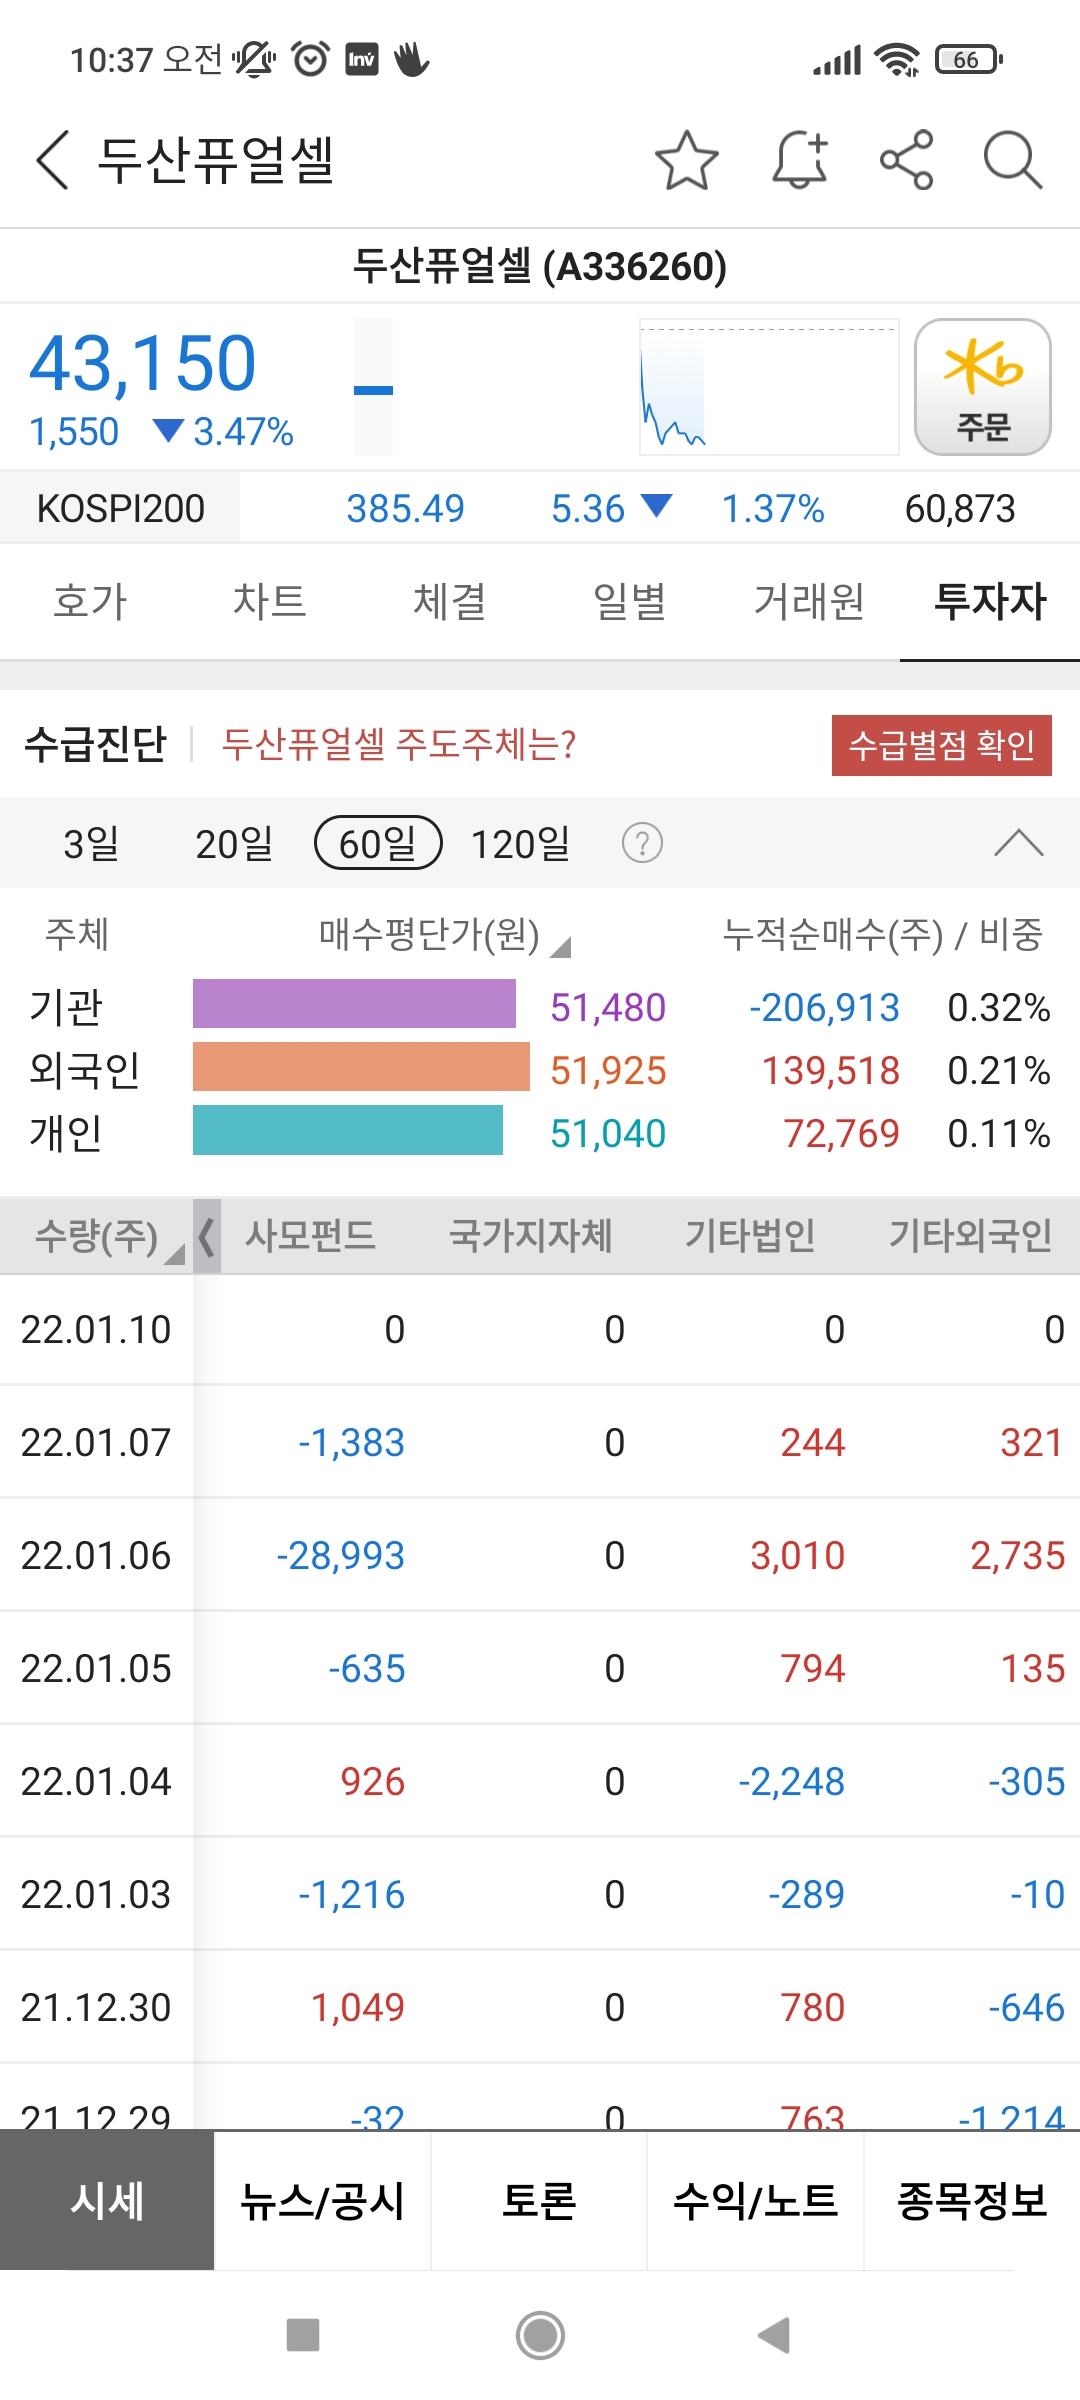Tap the Wi-Fi status icon
The height and width of the screenshot is (2400, 1080).
click(897, 60)
